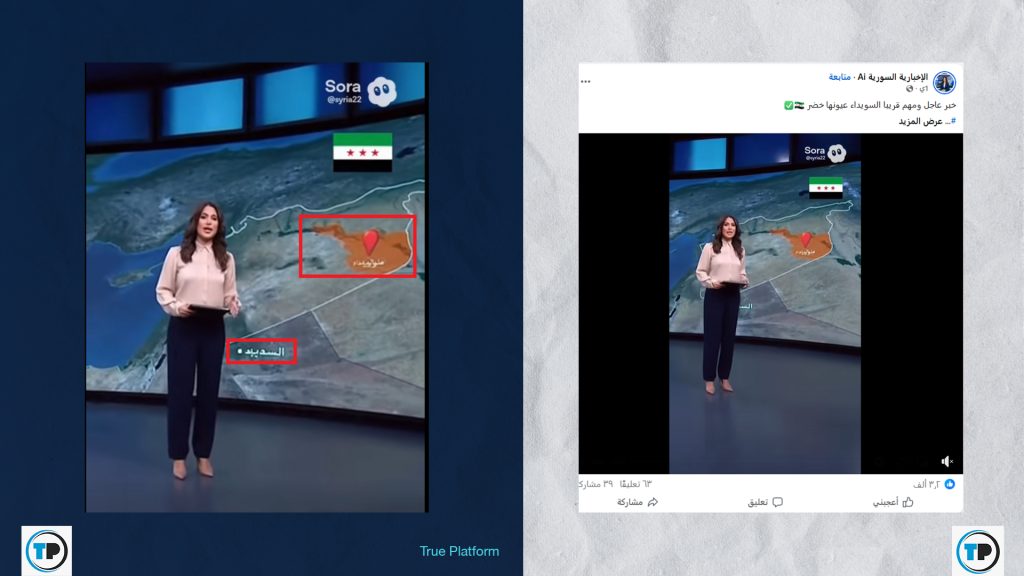Click the video inside the Facebook post

[x=764, y=300]
